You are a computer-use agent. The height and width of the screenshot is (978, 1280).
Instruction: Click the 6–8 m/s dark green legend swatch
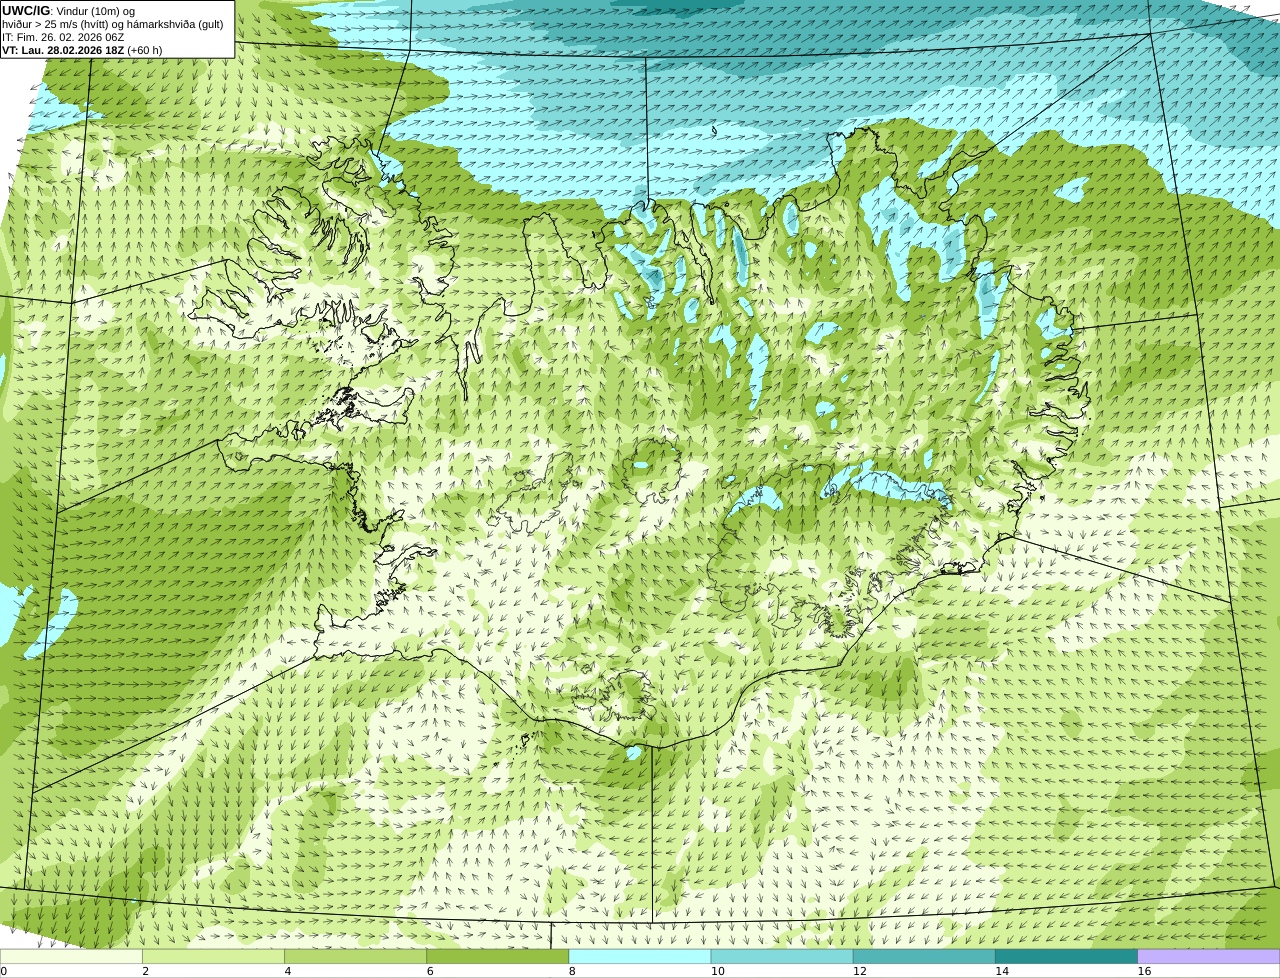click(x=498, y=956)
